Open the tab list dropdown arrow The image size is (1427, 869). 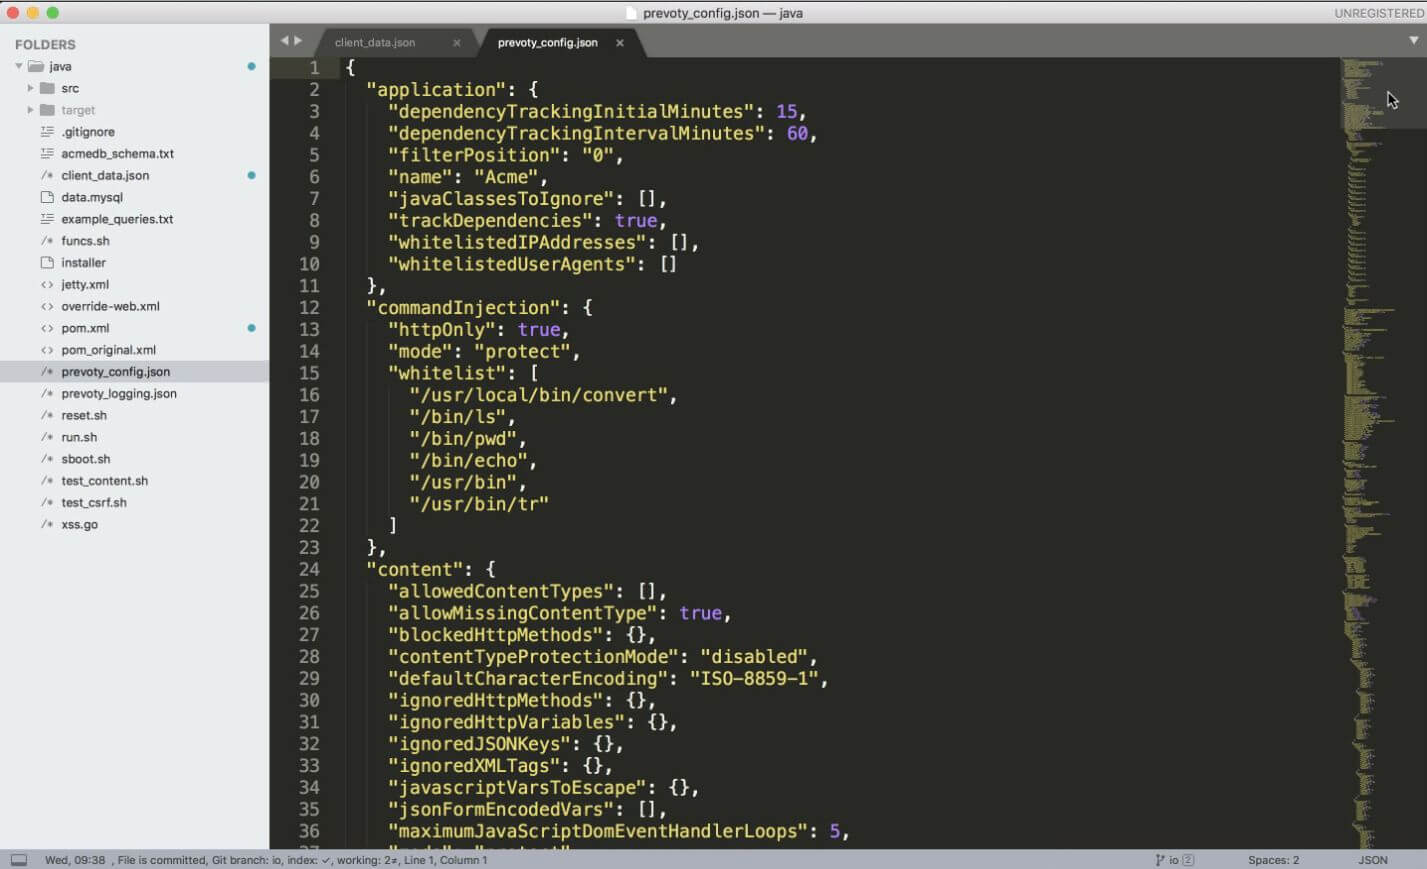pyautogui.click(x=1413, y=41)
